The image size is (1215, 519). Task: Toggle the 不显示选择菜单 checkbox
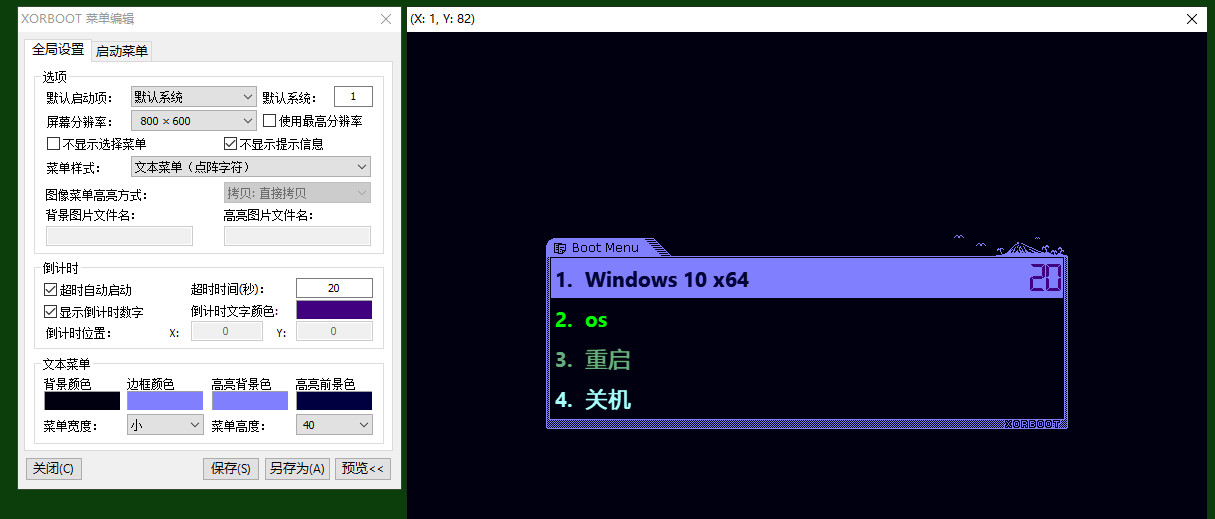54,144
